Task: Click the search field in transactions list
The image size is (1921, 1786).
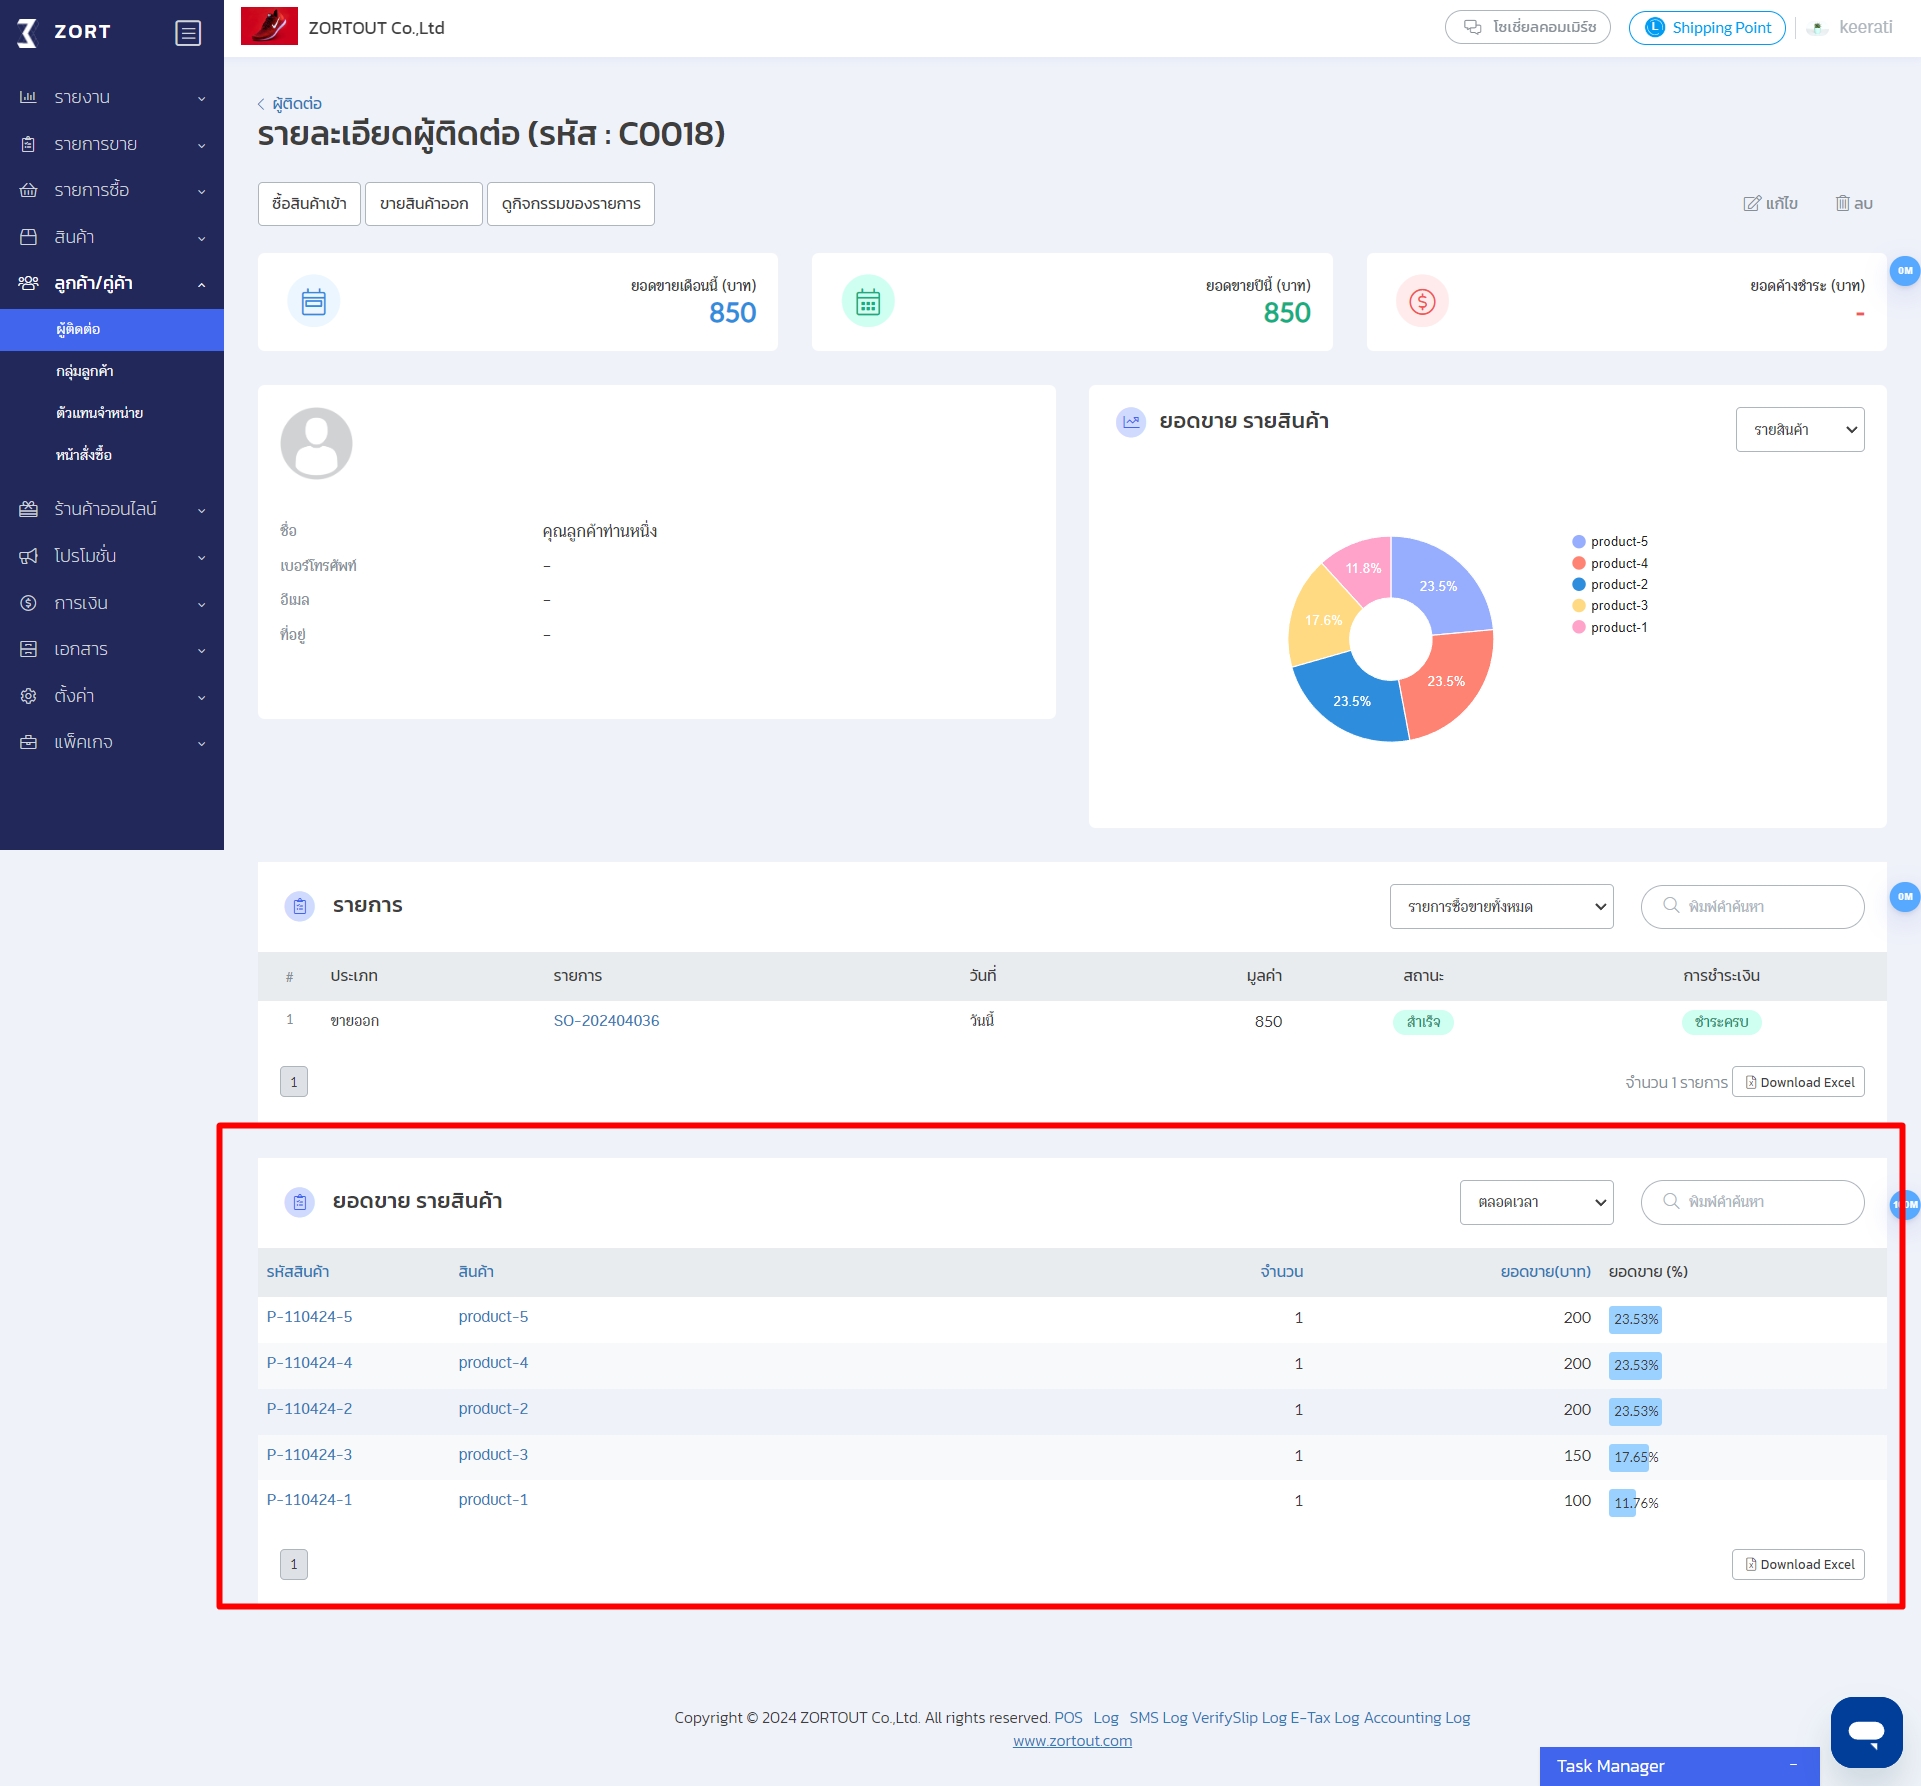Action: point(1752,907)
